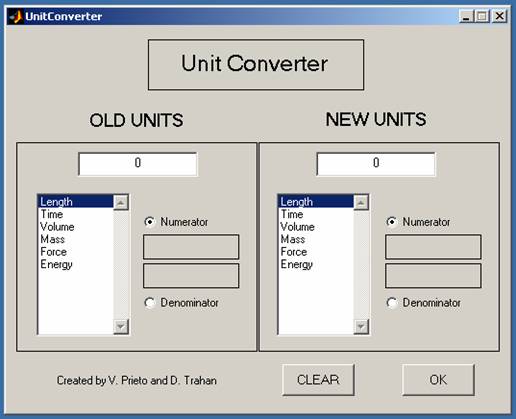This screenshot has height=419, width=516.
Task: Click Old Units listbox scroll up arrow
Action: pos(121,202)
